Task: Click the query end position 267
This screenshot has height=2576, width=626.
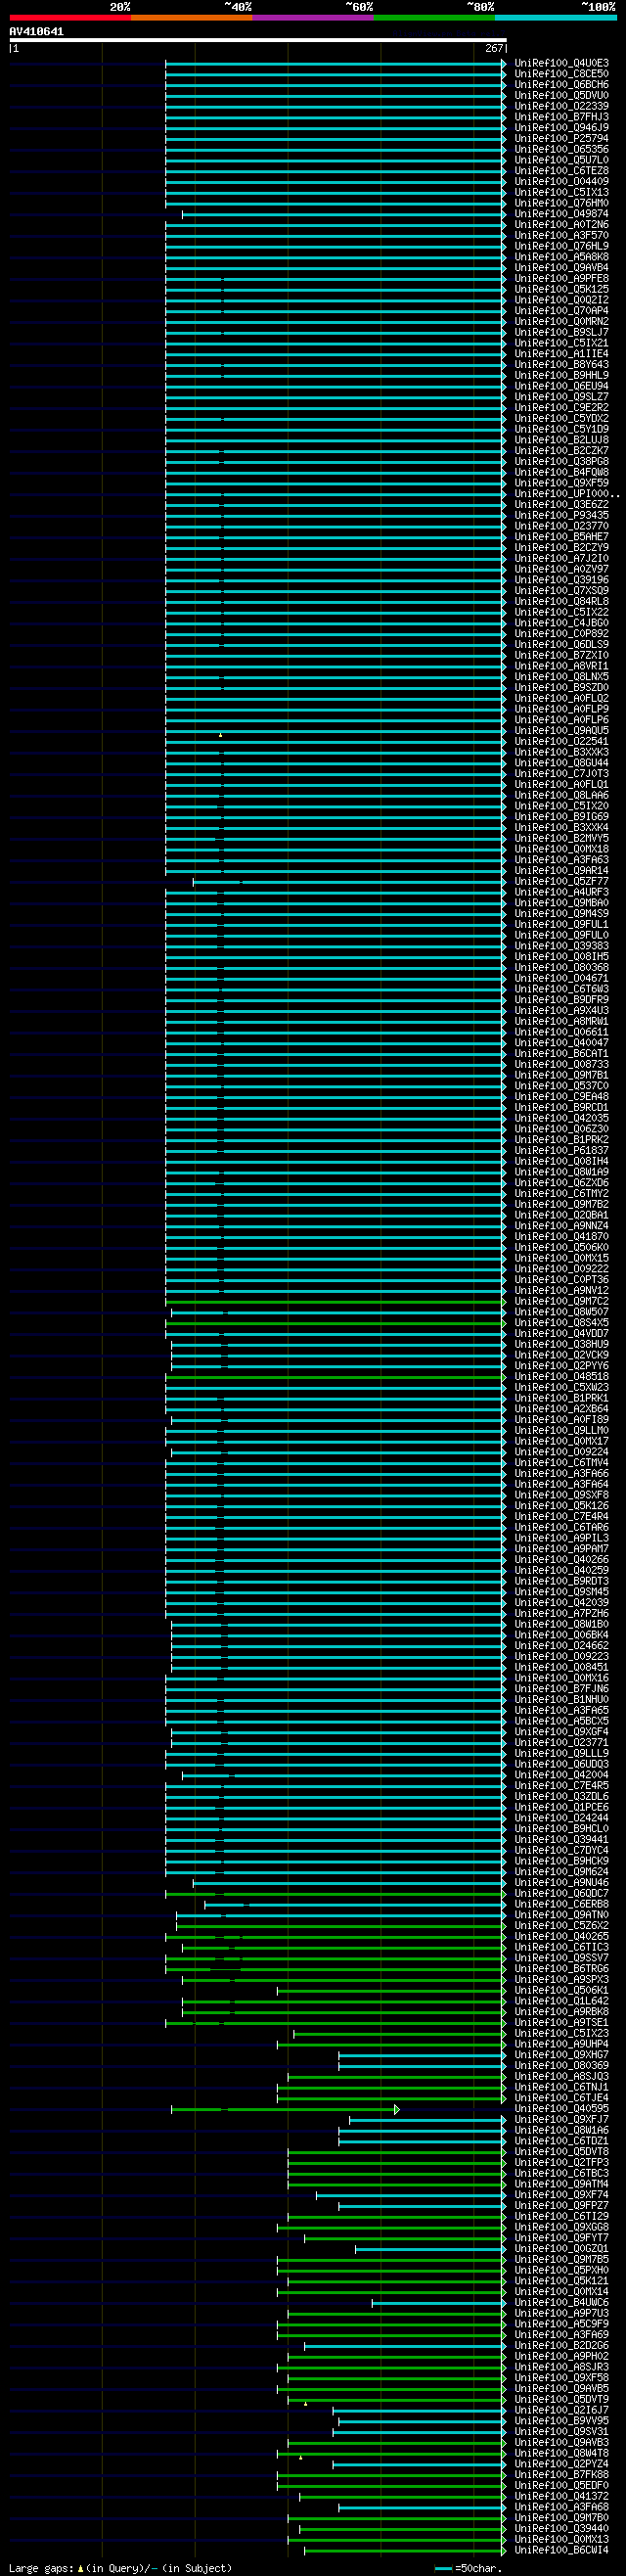Action: click(x=495, y=48)
